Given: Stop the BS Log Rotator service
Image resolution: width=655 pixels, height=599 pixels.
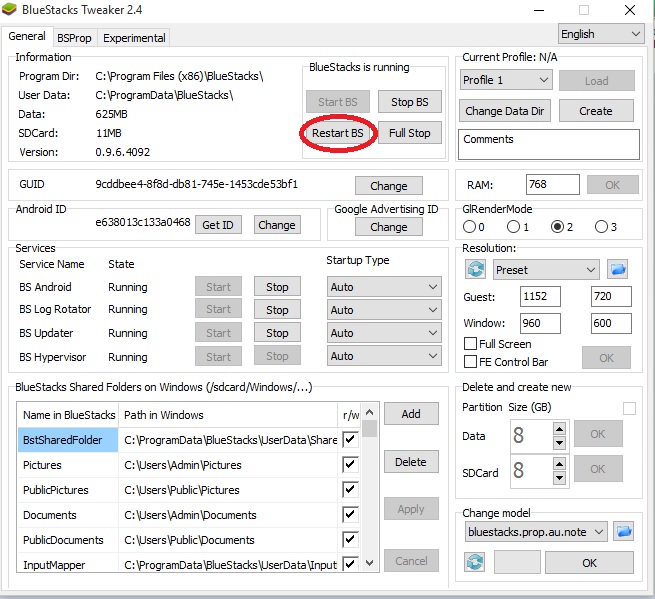Looking at the screenshot, I should click(277, 310).
